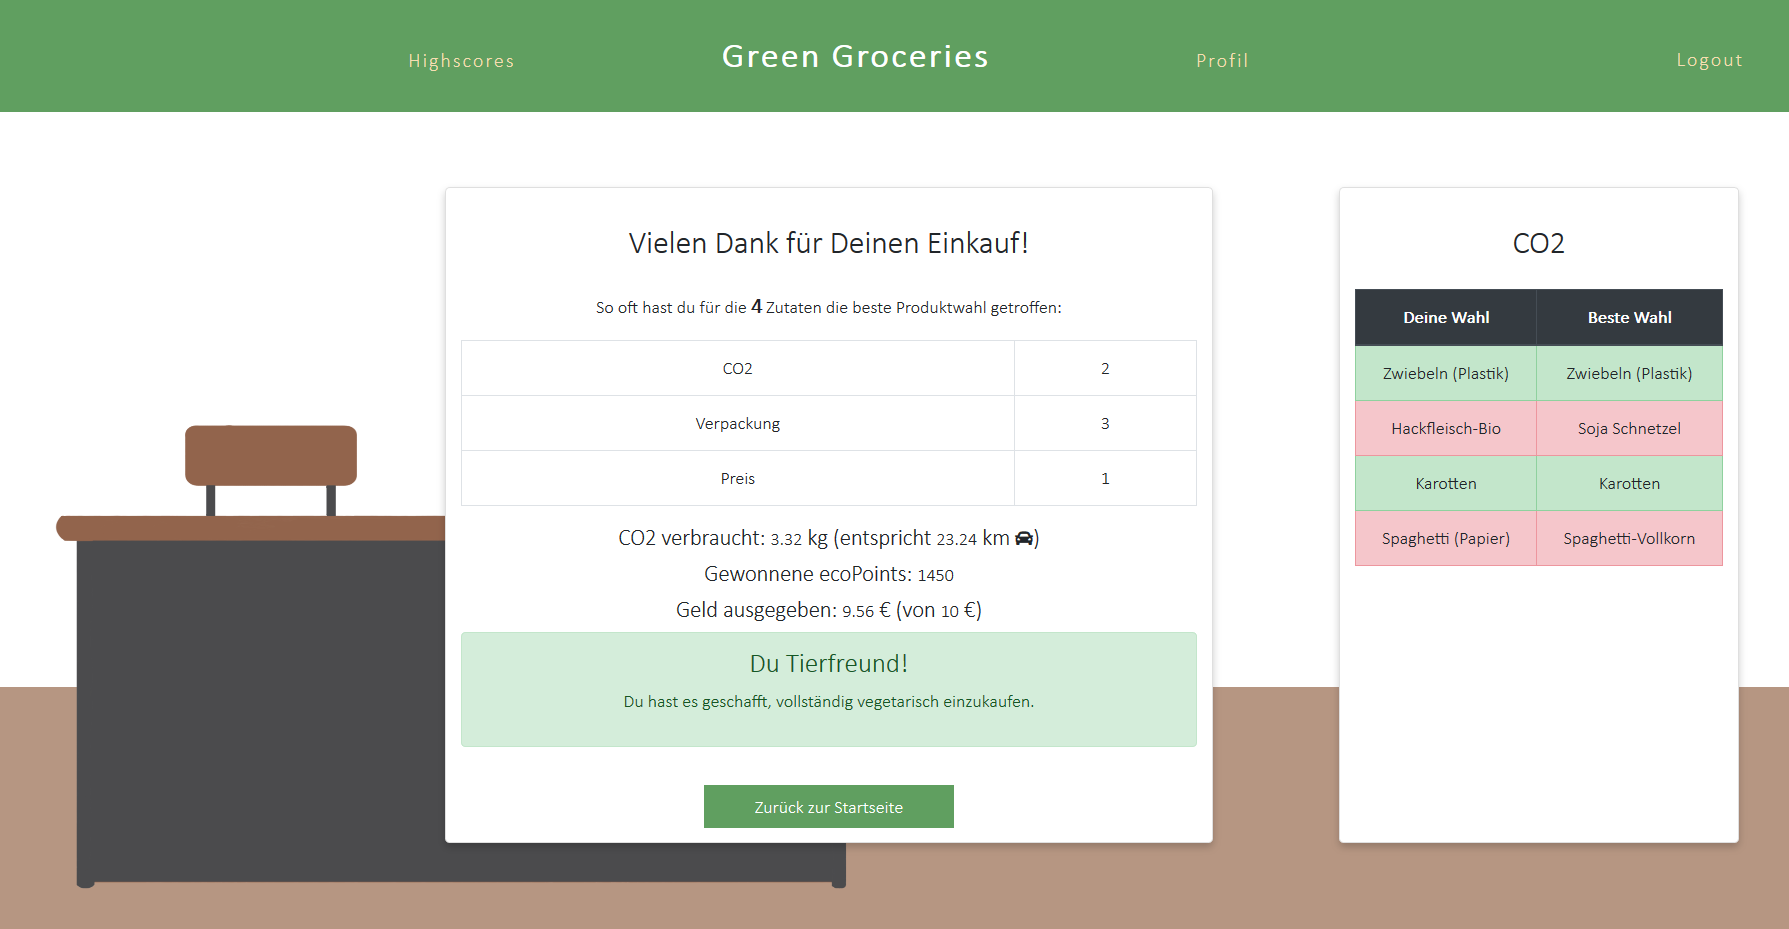
Task: Click the CO2 score value 2
Action: point(1105,368)
